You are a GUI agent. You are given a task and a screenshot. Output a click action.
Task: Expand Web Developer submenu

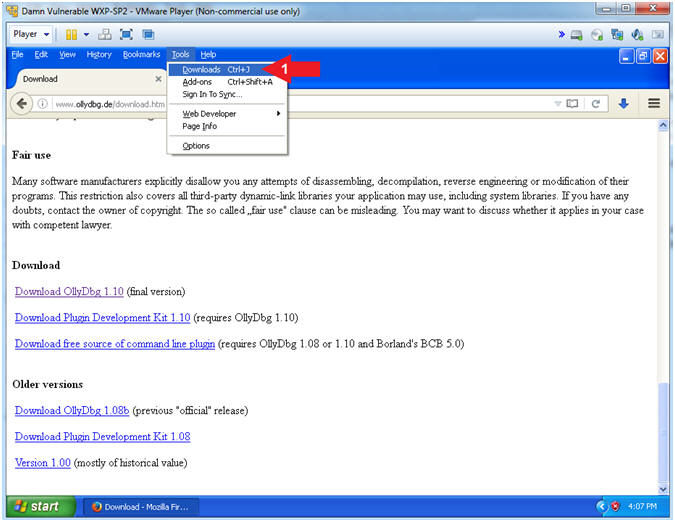pos(227,114)
